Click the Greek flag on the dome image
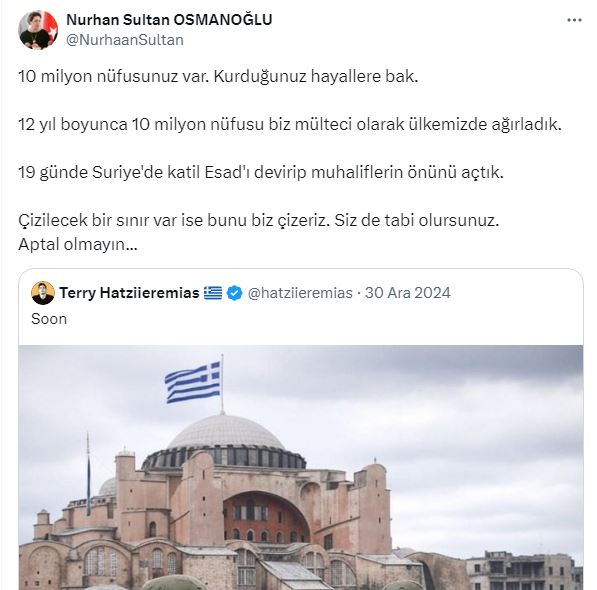The width and height of the screenshot is (597, 590). (193, 383)
